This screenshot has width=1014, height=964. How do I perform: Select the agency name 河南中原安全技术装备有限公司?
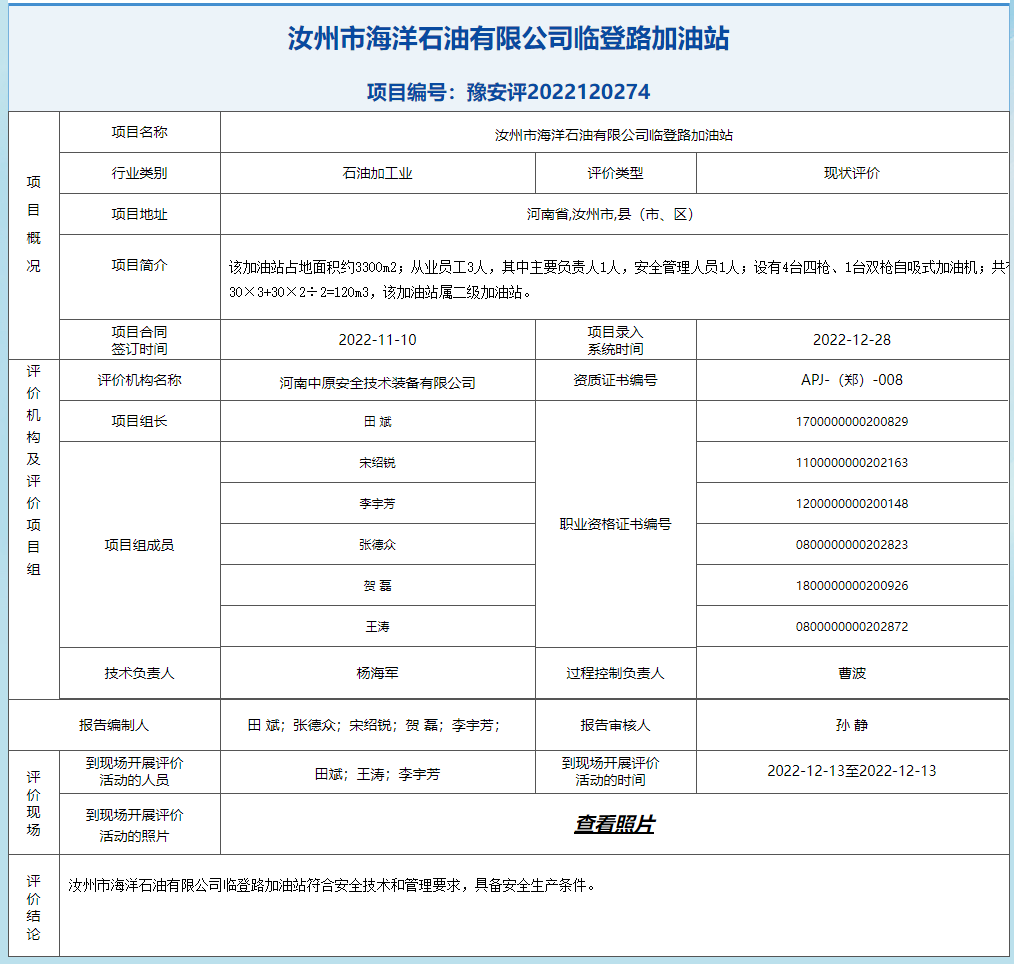[x=377, y=383]
